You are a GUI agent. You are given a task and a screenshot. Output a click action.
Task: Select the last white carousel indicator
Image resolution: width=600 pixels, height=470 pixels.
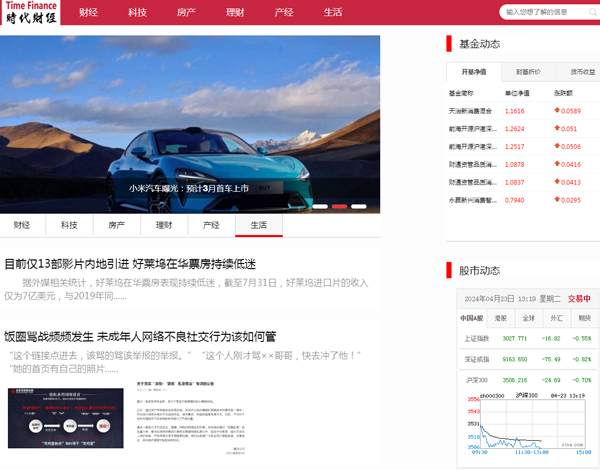click(359, 206)
